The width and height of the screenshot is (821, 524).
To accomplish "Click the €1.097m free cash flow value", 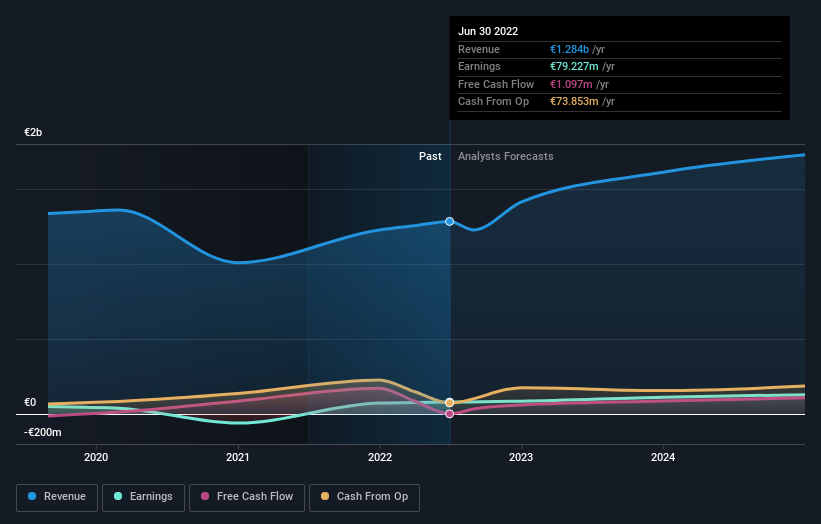I will pyautogui.click(x=571, y=84).
